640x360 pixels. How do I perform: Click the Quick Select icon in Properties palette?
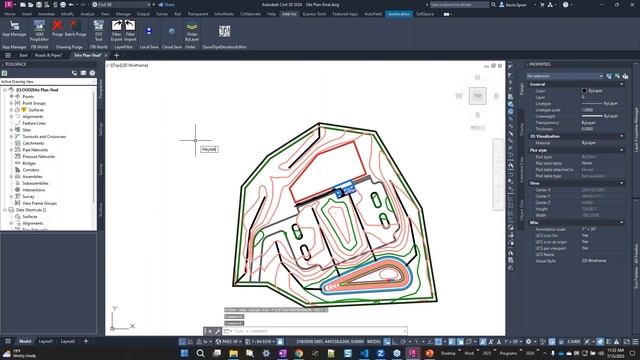[x=625, y=76]
